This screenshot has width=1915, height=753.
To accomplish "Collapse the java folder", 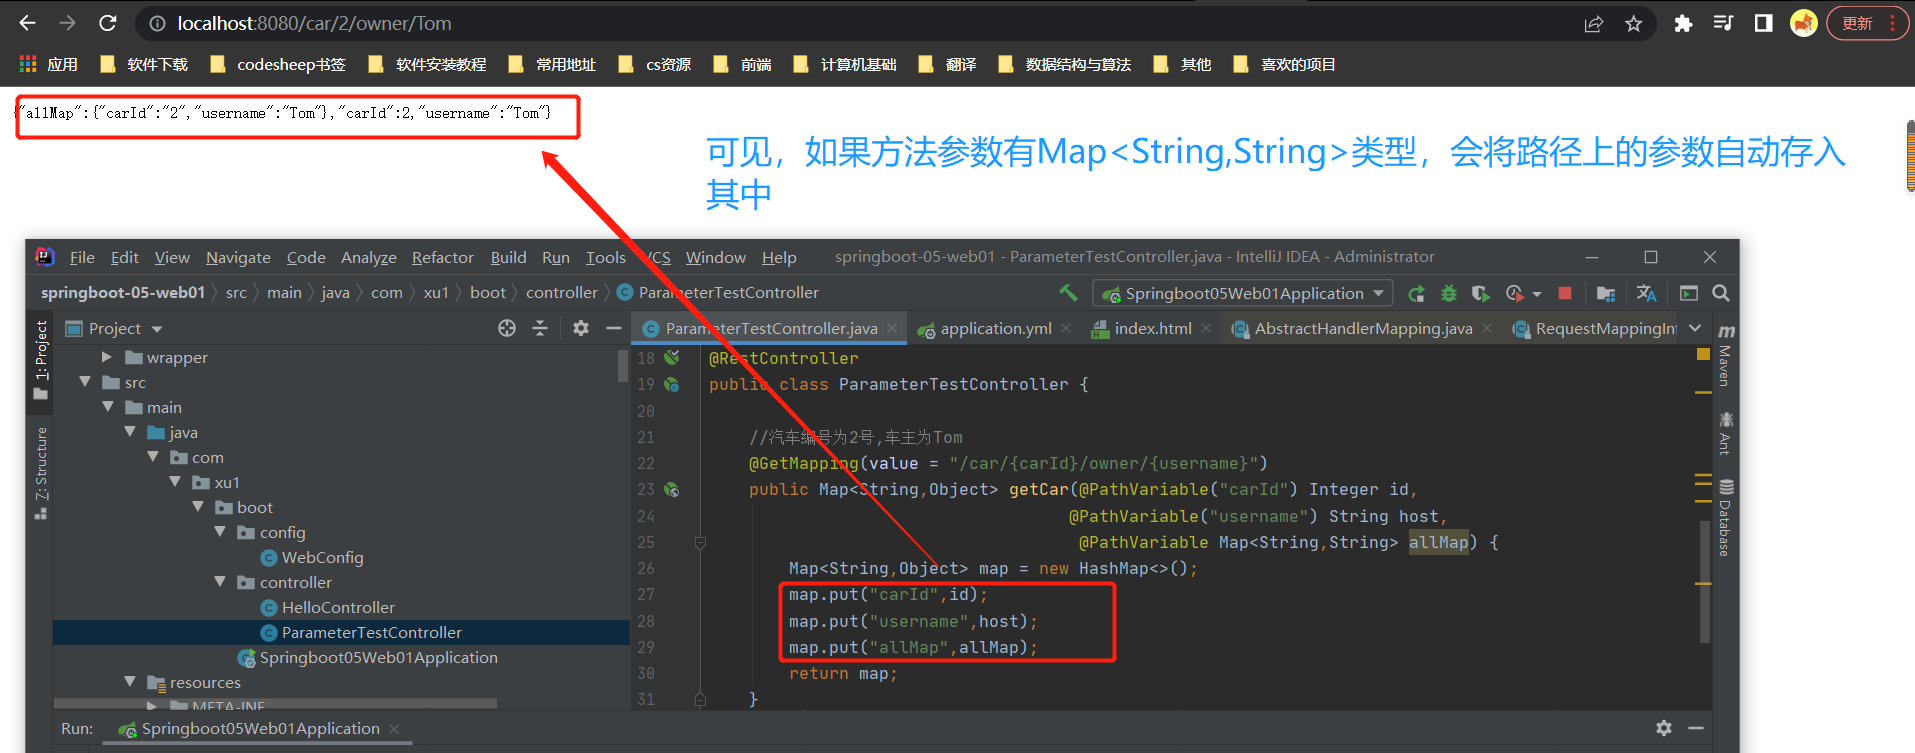I will tap(130, 432).
